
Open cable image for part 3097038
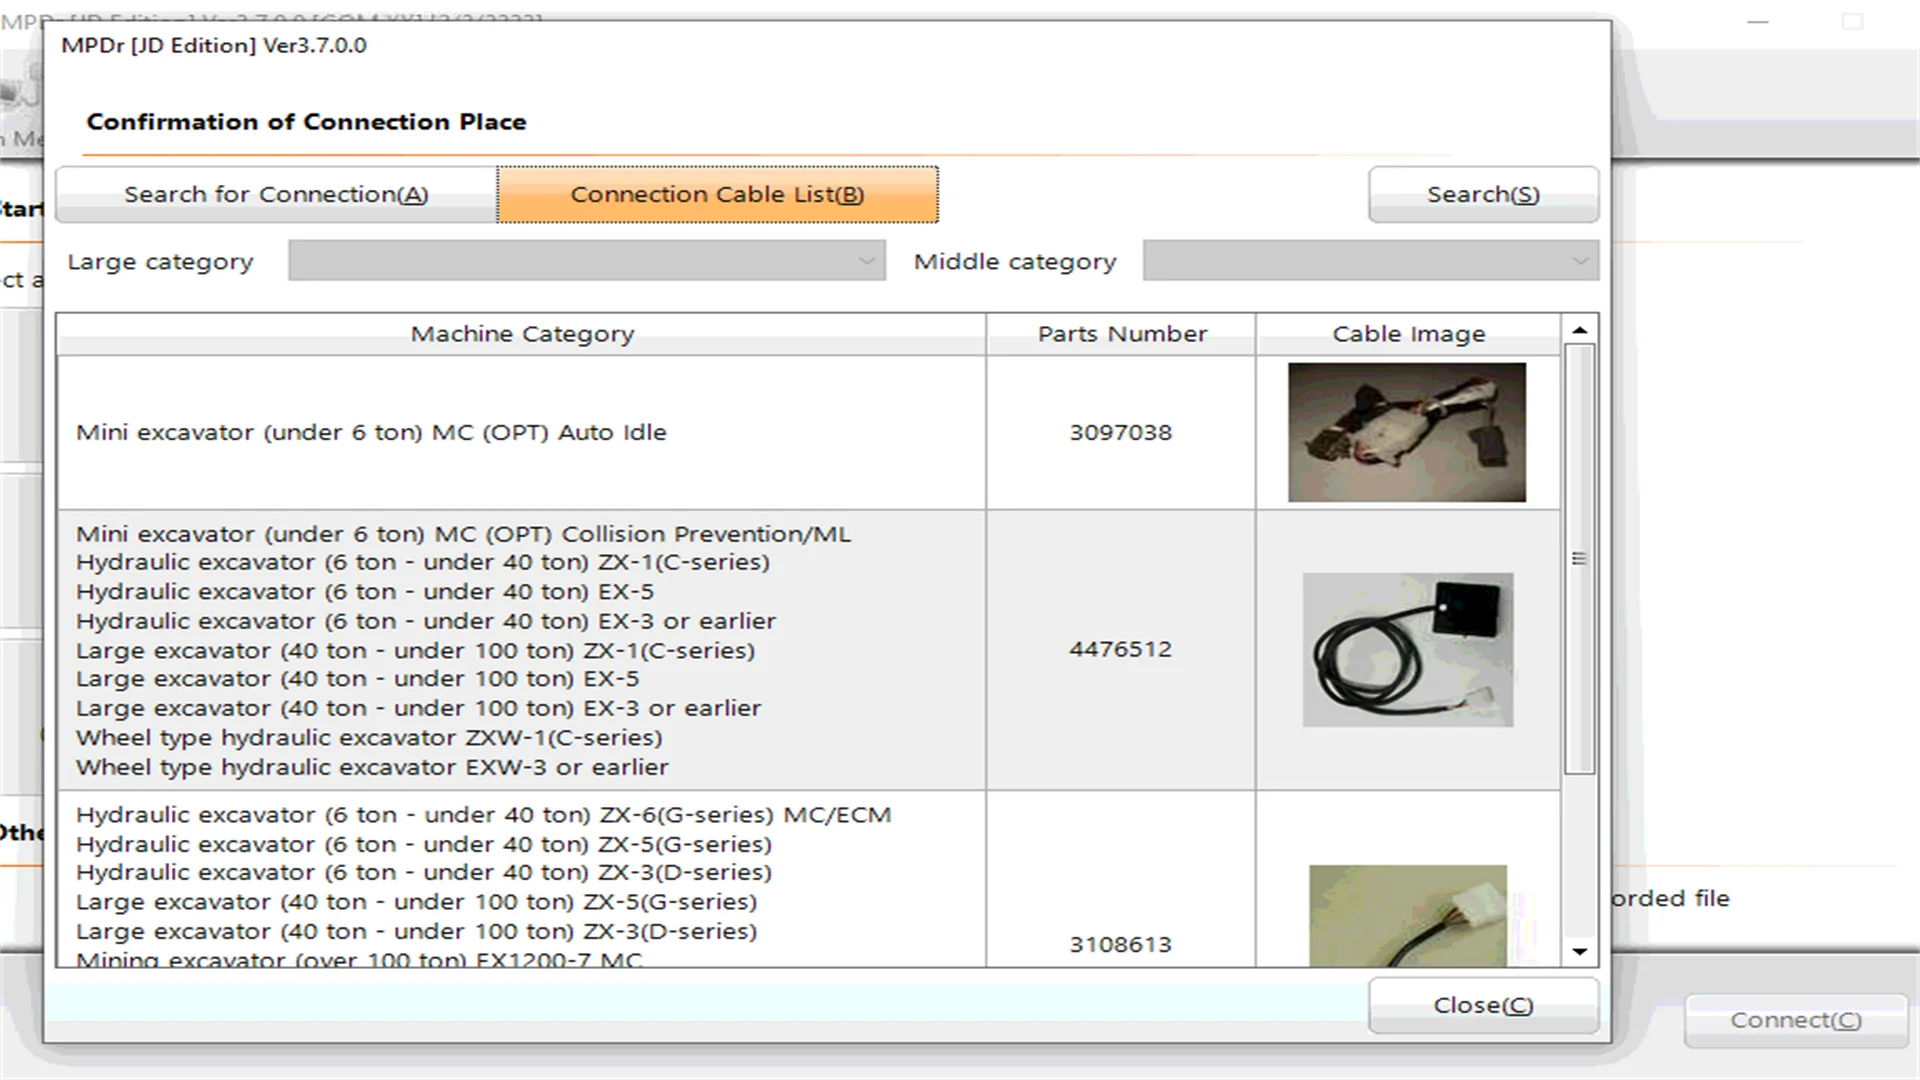1407,432
